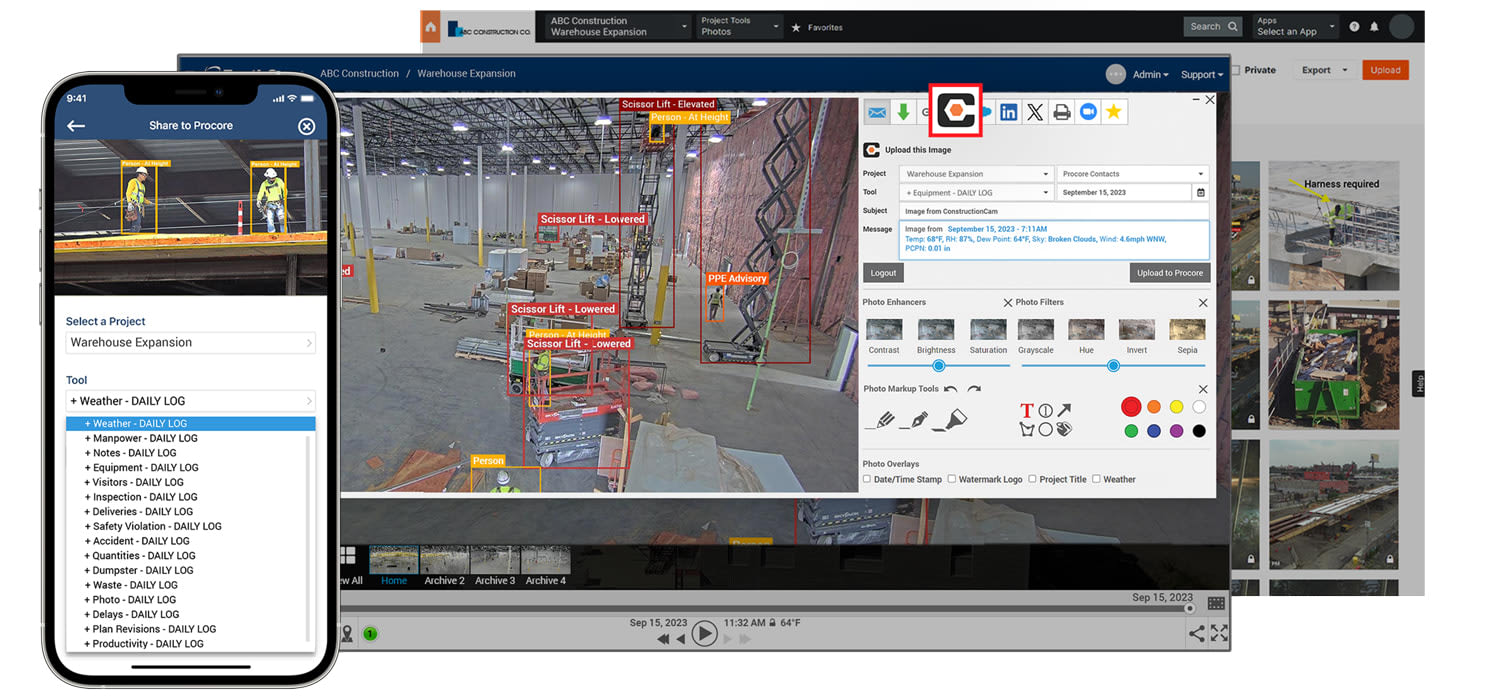The height and width of the screenshot is (700, 1500).
Task: Pick the red color swatch
Action: (1131, 406)
